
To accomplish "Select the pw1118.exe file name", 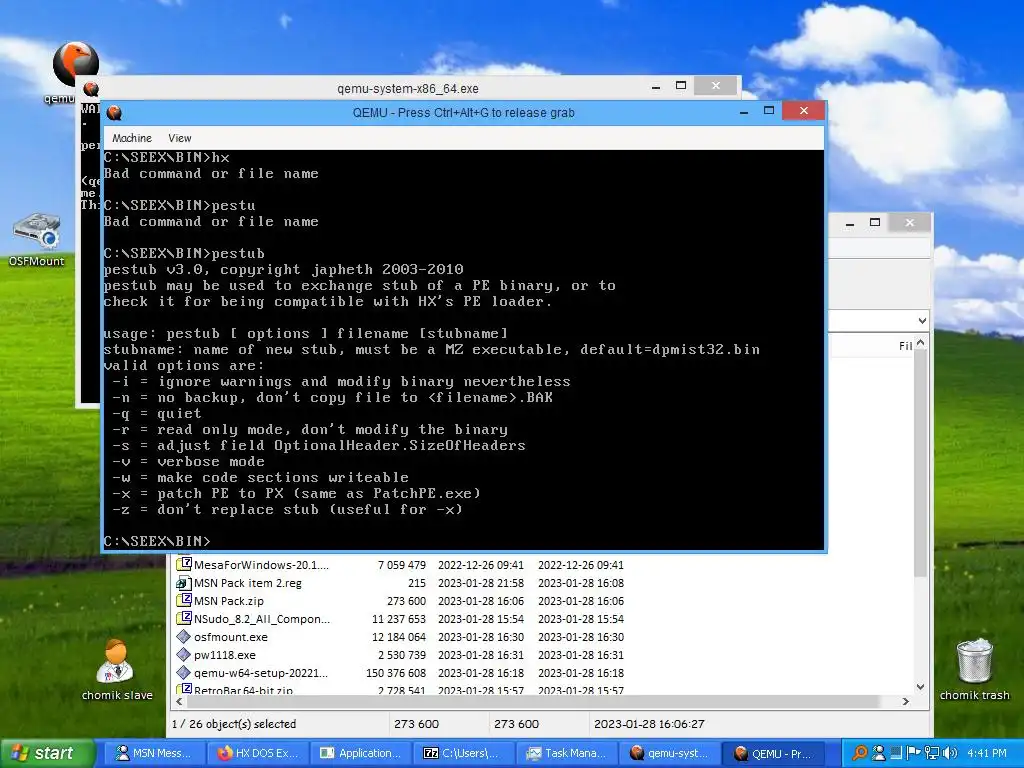I will click(x=225, y=655).
